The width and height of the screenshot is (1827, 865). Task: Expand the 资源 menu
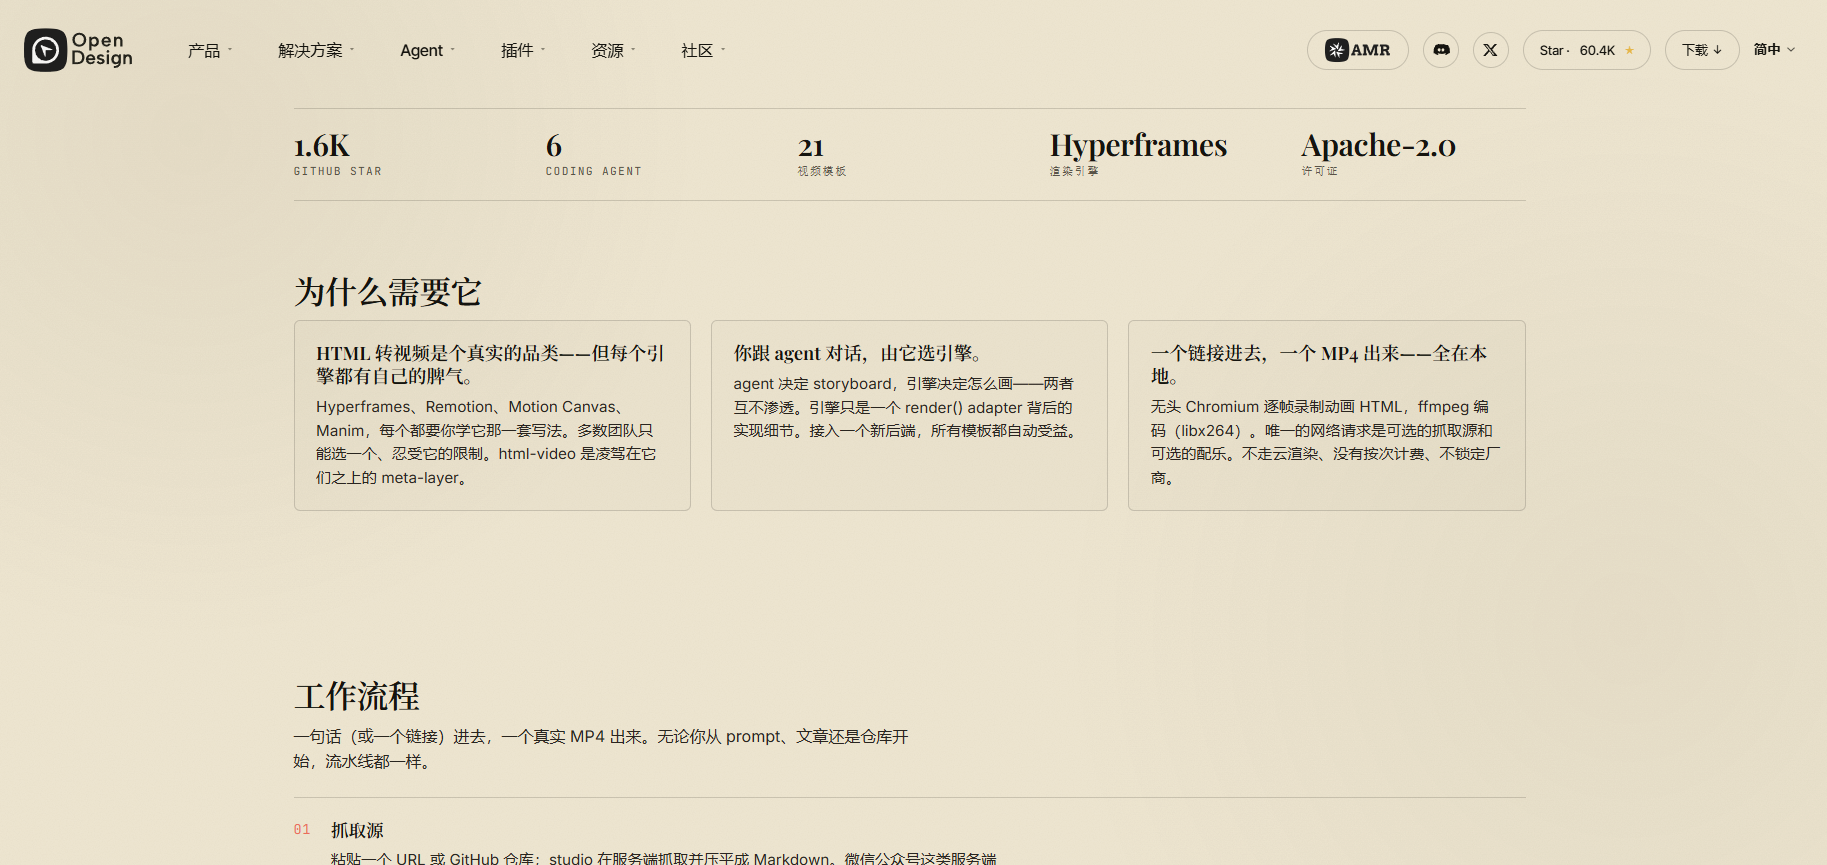pos(613,50)
